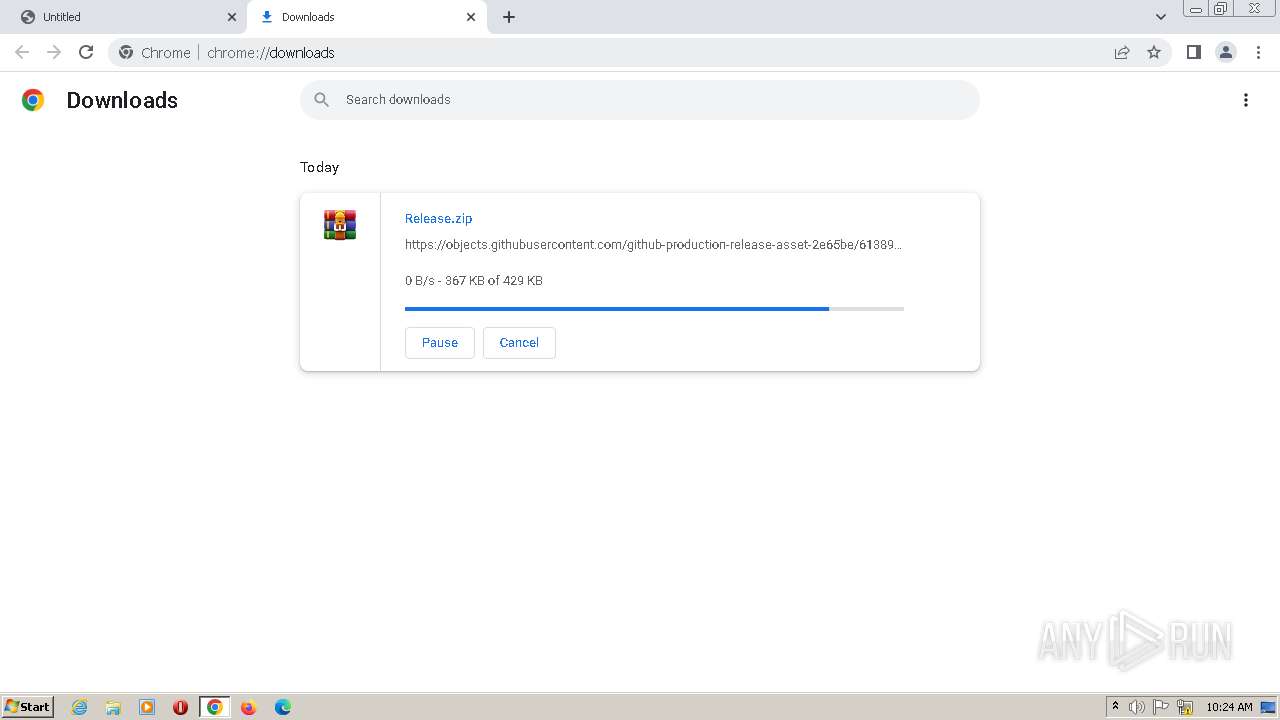Click the download progress bar
Screen dimensions: 1280x720
[654, 309]
